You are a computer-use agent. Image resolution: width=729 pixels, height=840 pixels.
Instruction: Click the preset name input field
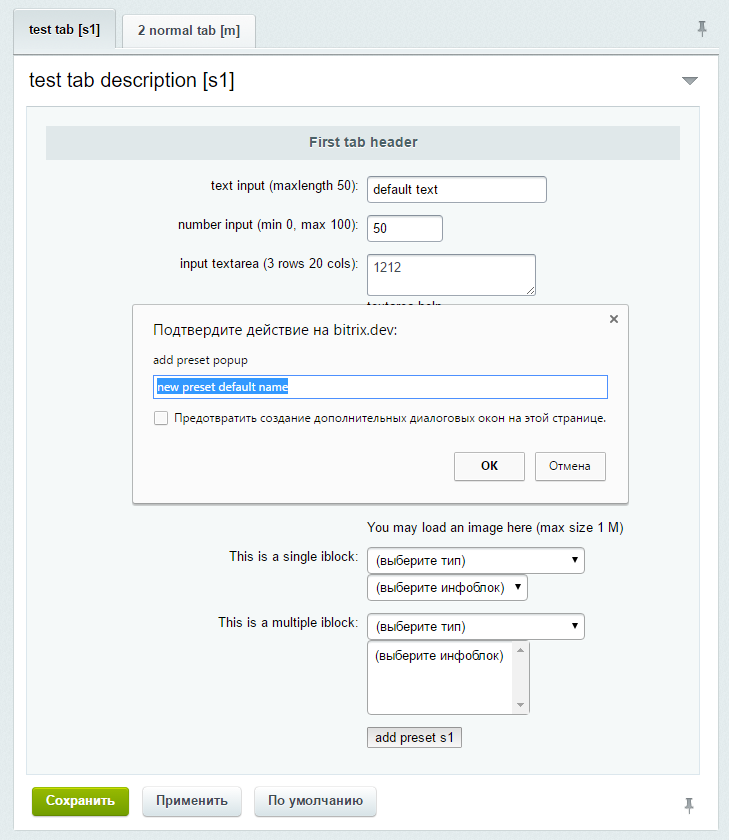pyautogui.click(x=380, y=387)
